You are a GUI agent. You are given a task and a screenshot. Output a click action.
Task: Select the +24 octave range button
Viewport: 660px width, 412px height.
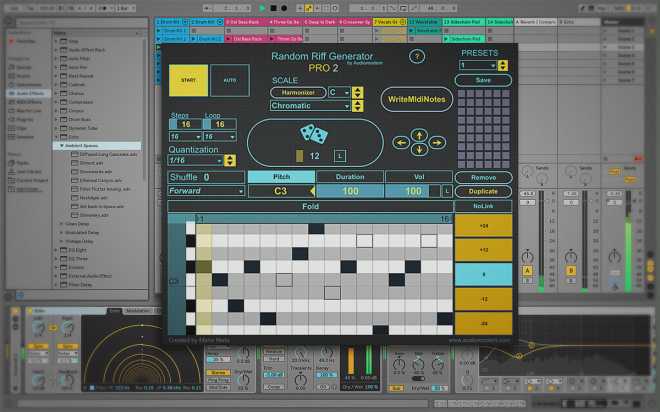[x=484, y=226]
